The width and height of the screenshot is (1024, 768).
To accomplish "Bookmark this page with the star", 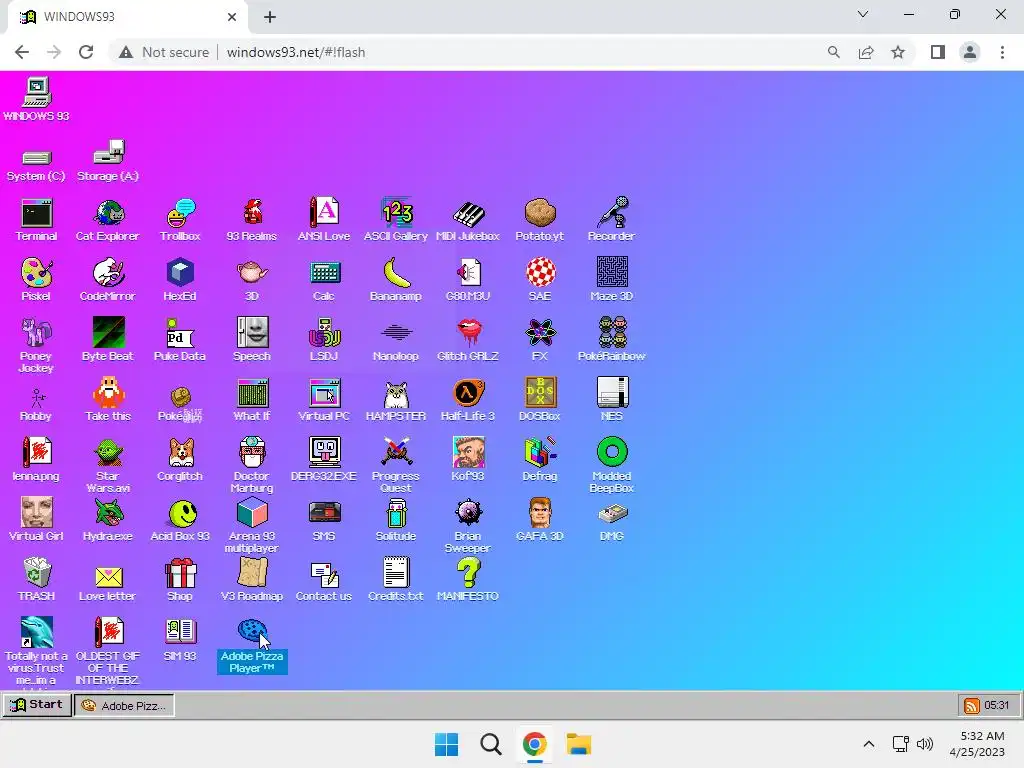I will (898, 52).
